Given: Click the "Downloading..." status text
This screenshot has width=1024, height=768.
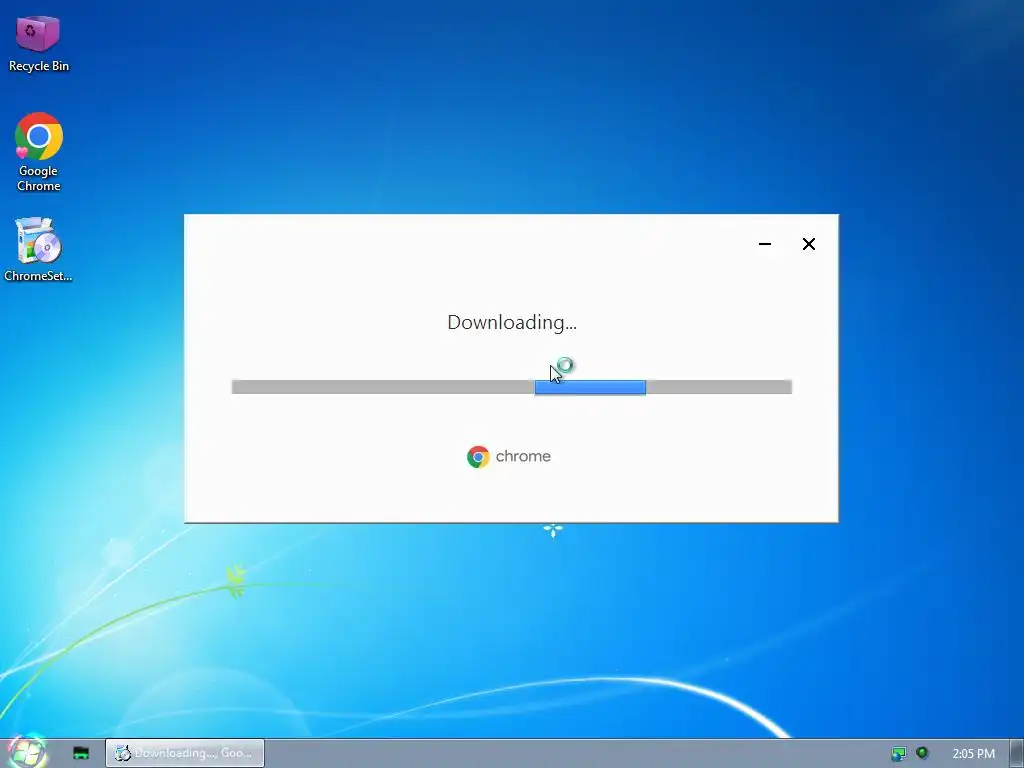Looking at the screenshot, I should [x=512, y=323].
